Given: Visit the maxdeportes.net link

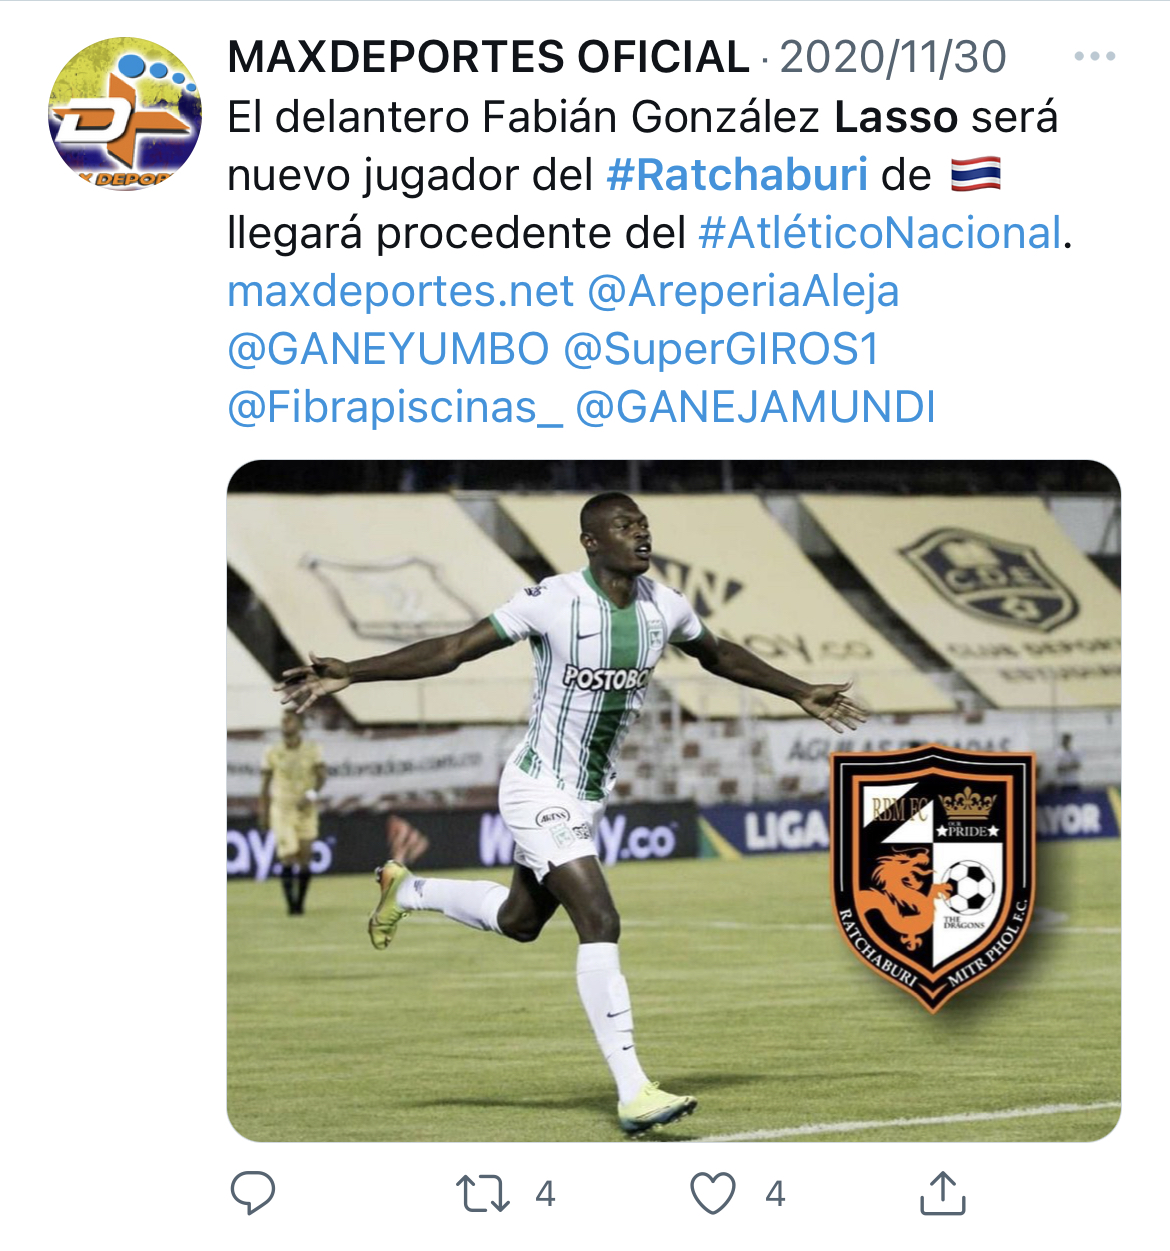Looking at the screenshot, I should pos(401,291).
